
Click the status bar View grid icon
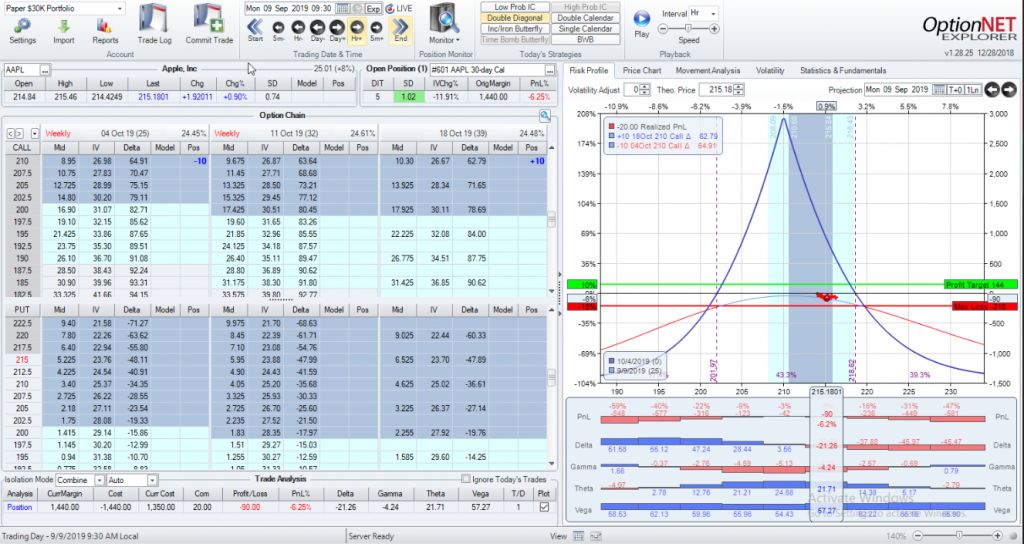[578, 536]
